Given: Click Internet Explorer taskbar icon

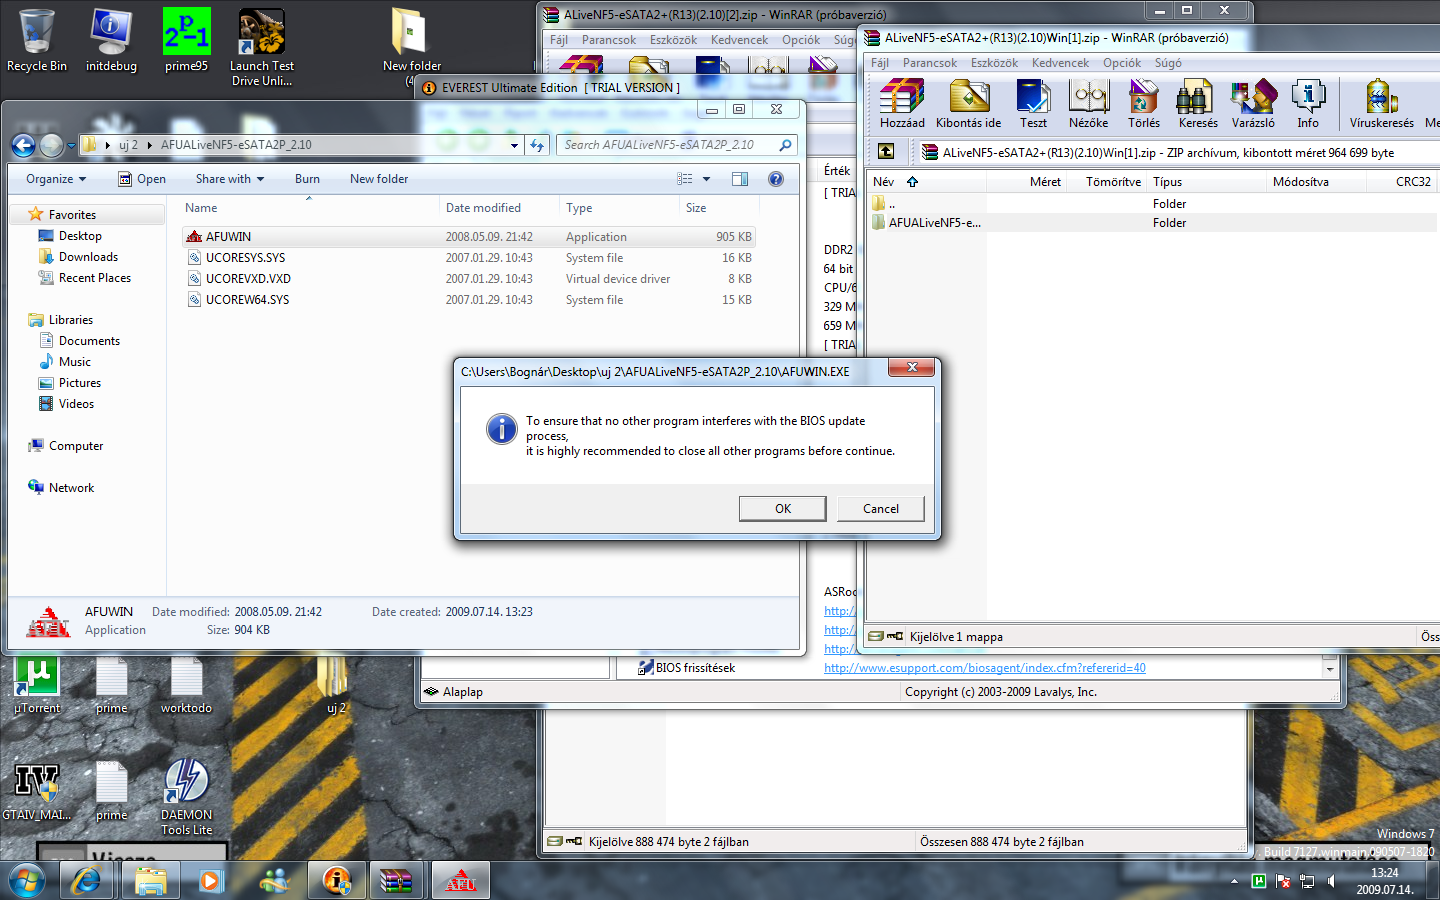Looking at the screenshot, I should (87, 881).
